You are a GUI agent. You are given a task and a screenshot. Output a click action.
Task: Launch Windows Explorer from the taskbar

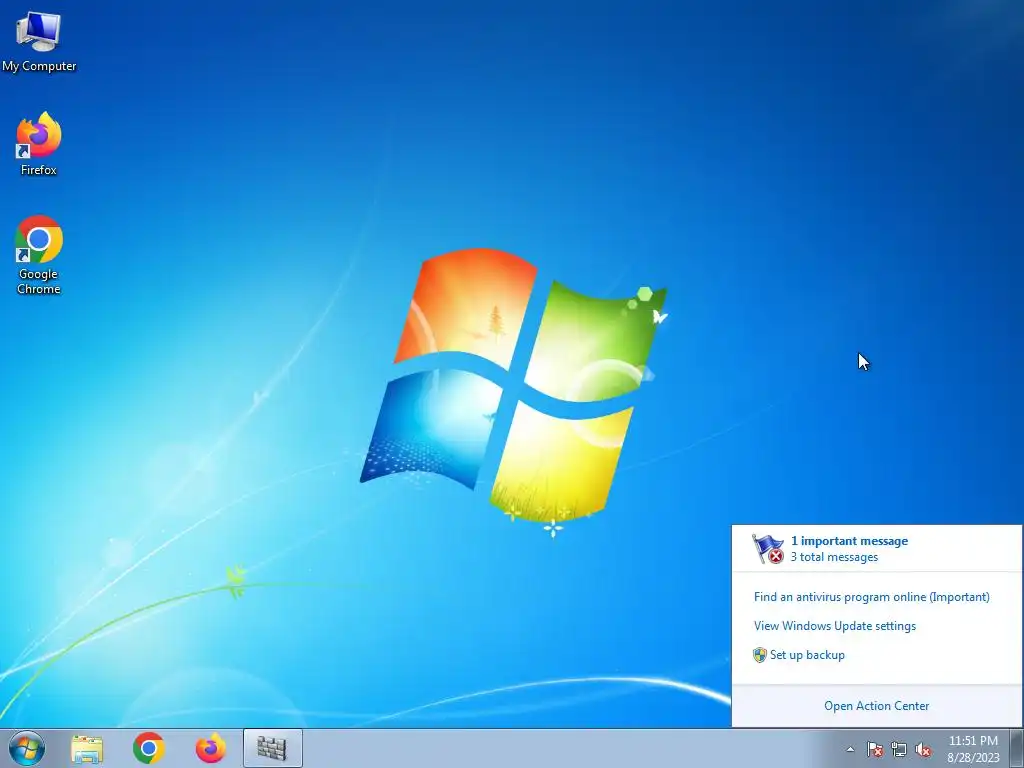point(86,748)
